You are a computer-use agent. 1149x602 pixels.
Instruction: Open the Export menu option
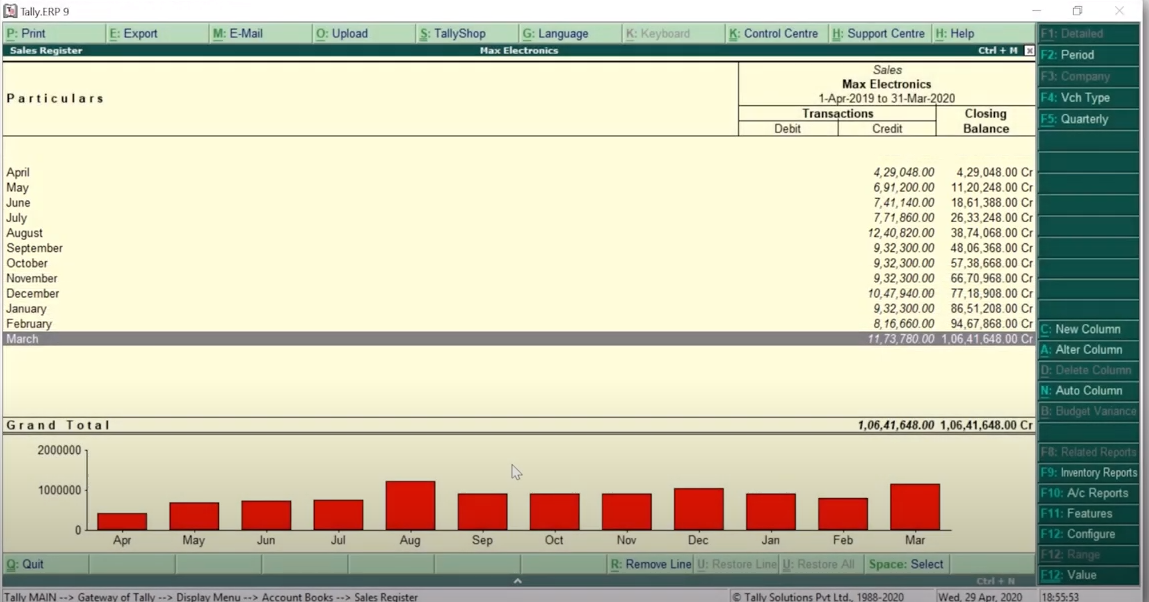click(x=134, y=33)
